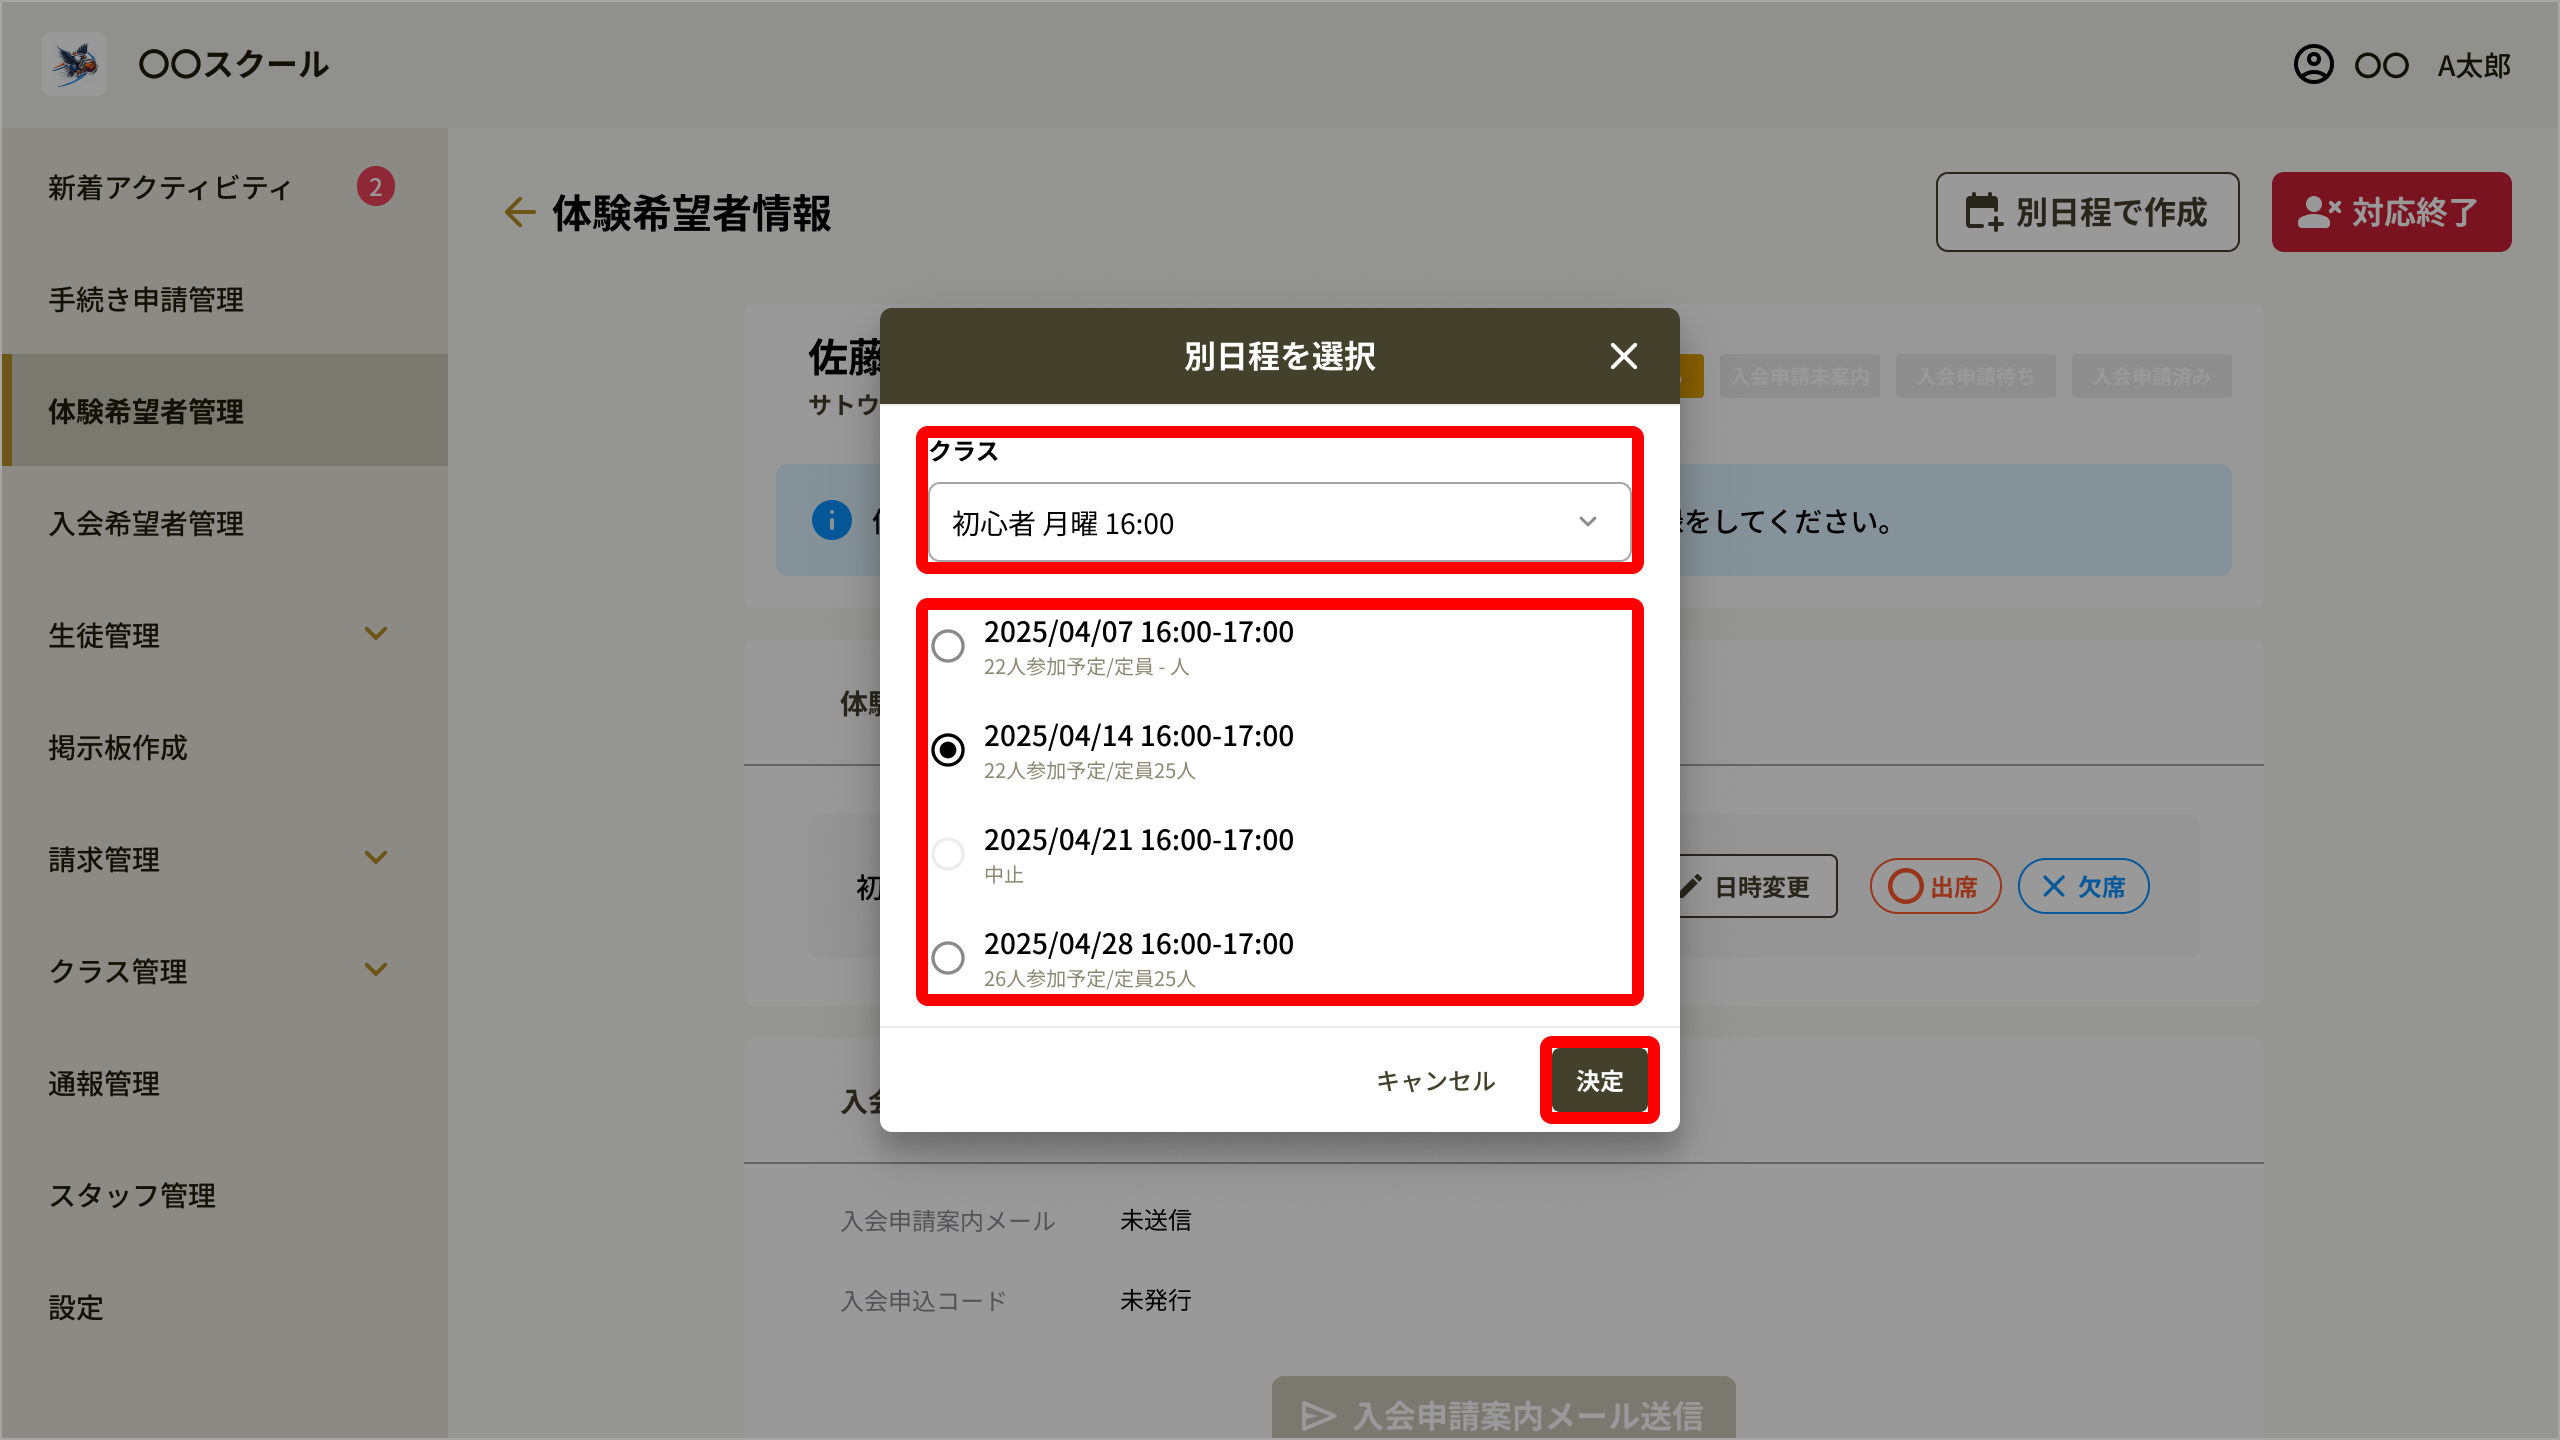Viewport: 2560px width, 1440px height.
Task: Select 2025/04/21 16:00-17:00 cancelled option
Action: [x=948, y=854]
